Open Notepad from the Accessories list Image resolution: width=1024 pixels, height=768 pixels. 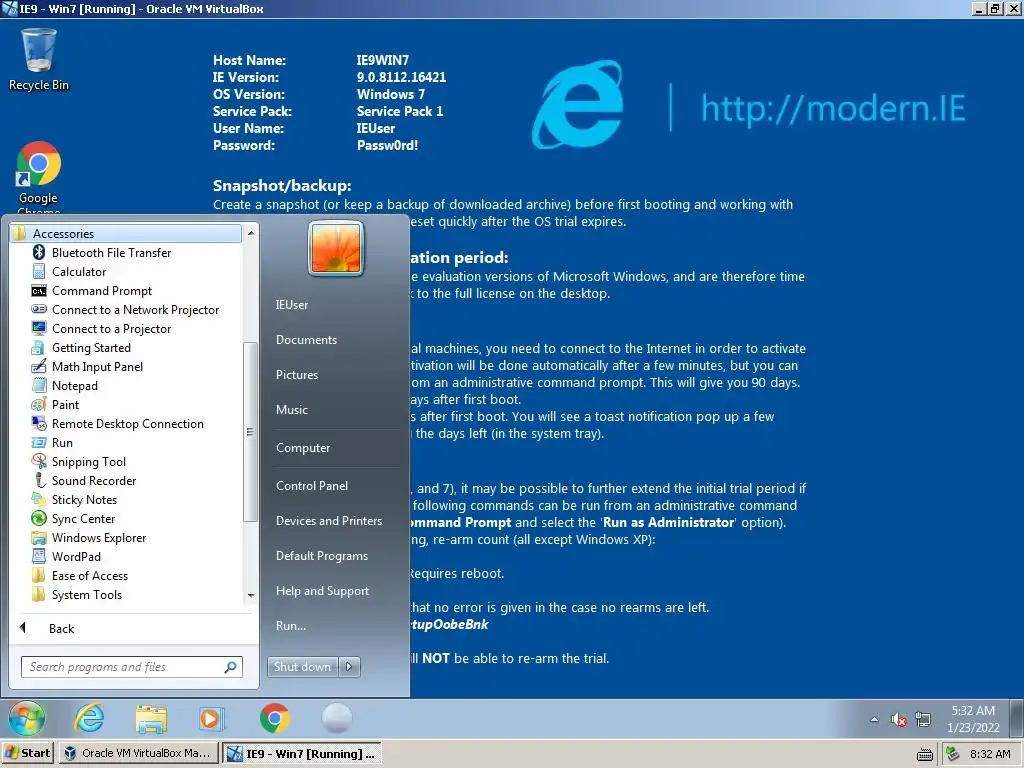pos(74,385)
